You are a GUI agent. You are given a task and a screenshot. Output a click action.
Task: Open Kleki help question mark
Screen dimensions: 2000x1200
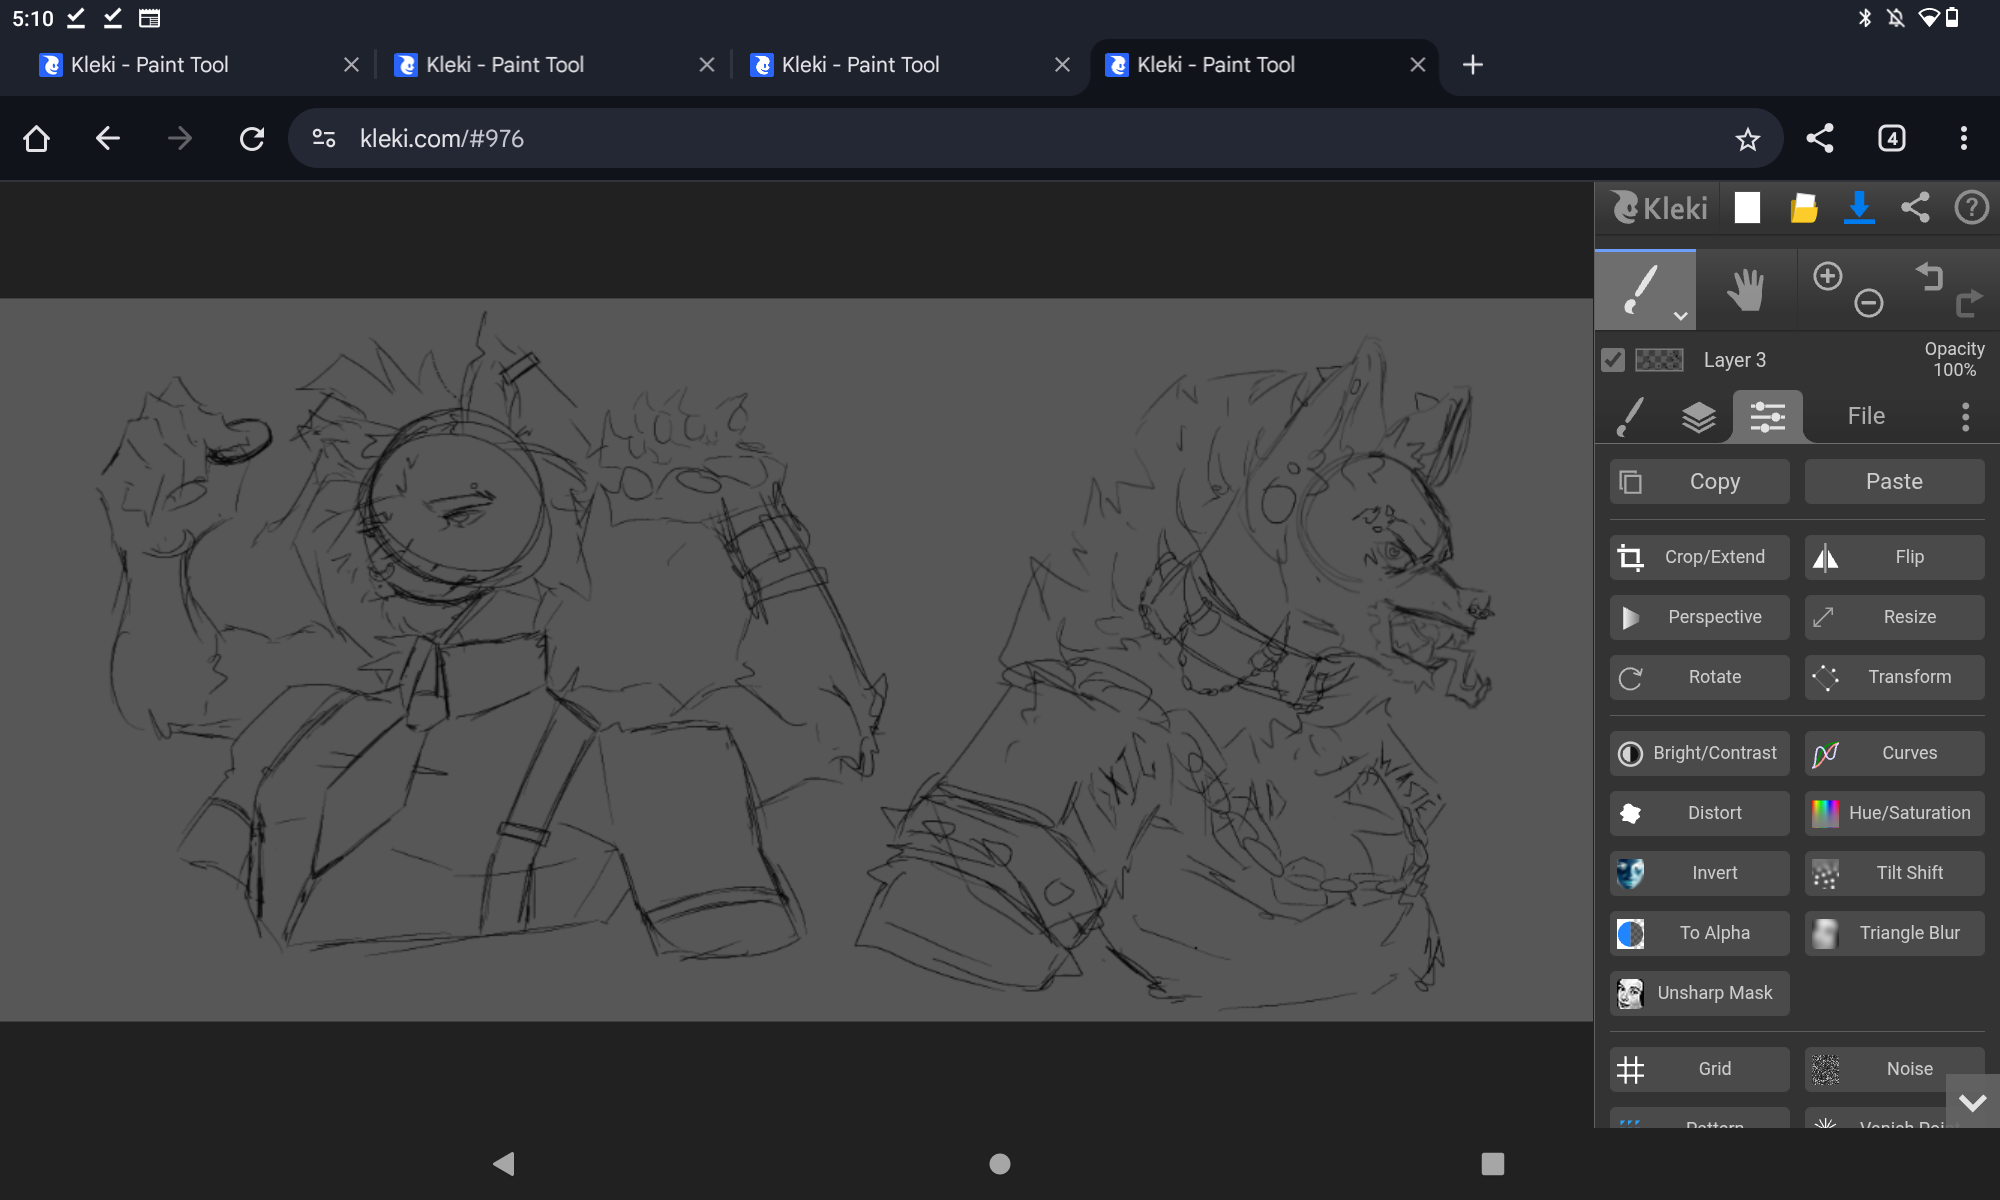[1971, 208]
